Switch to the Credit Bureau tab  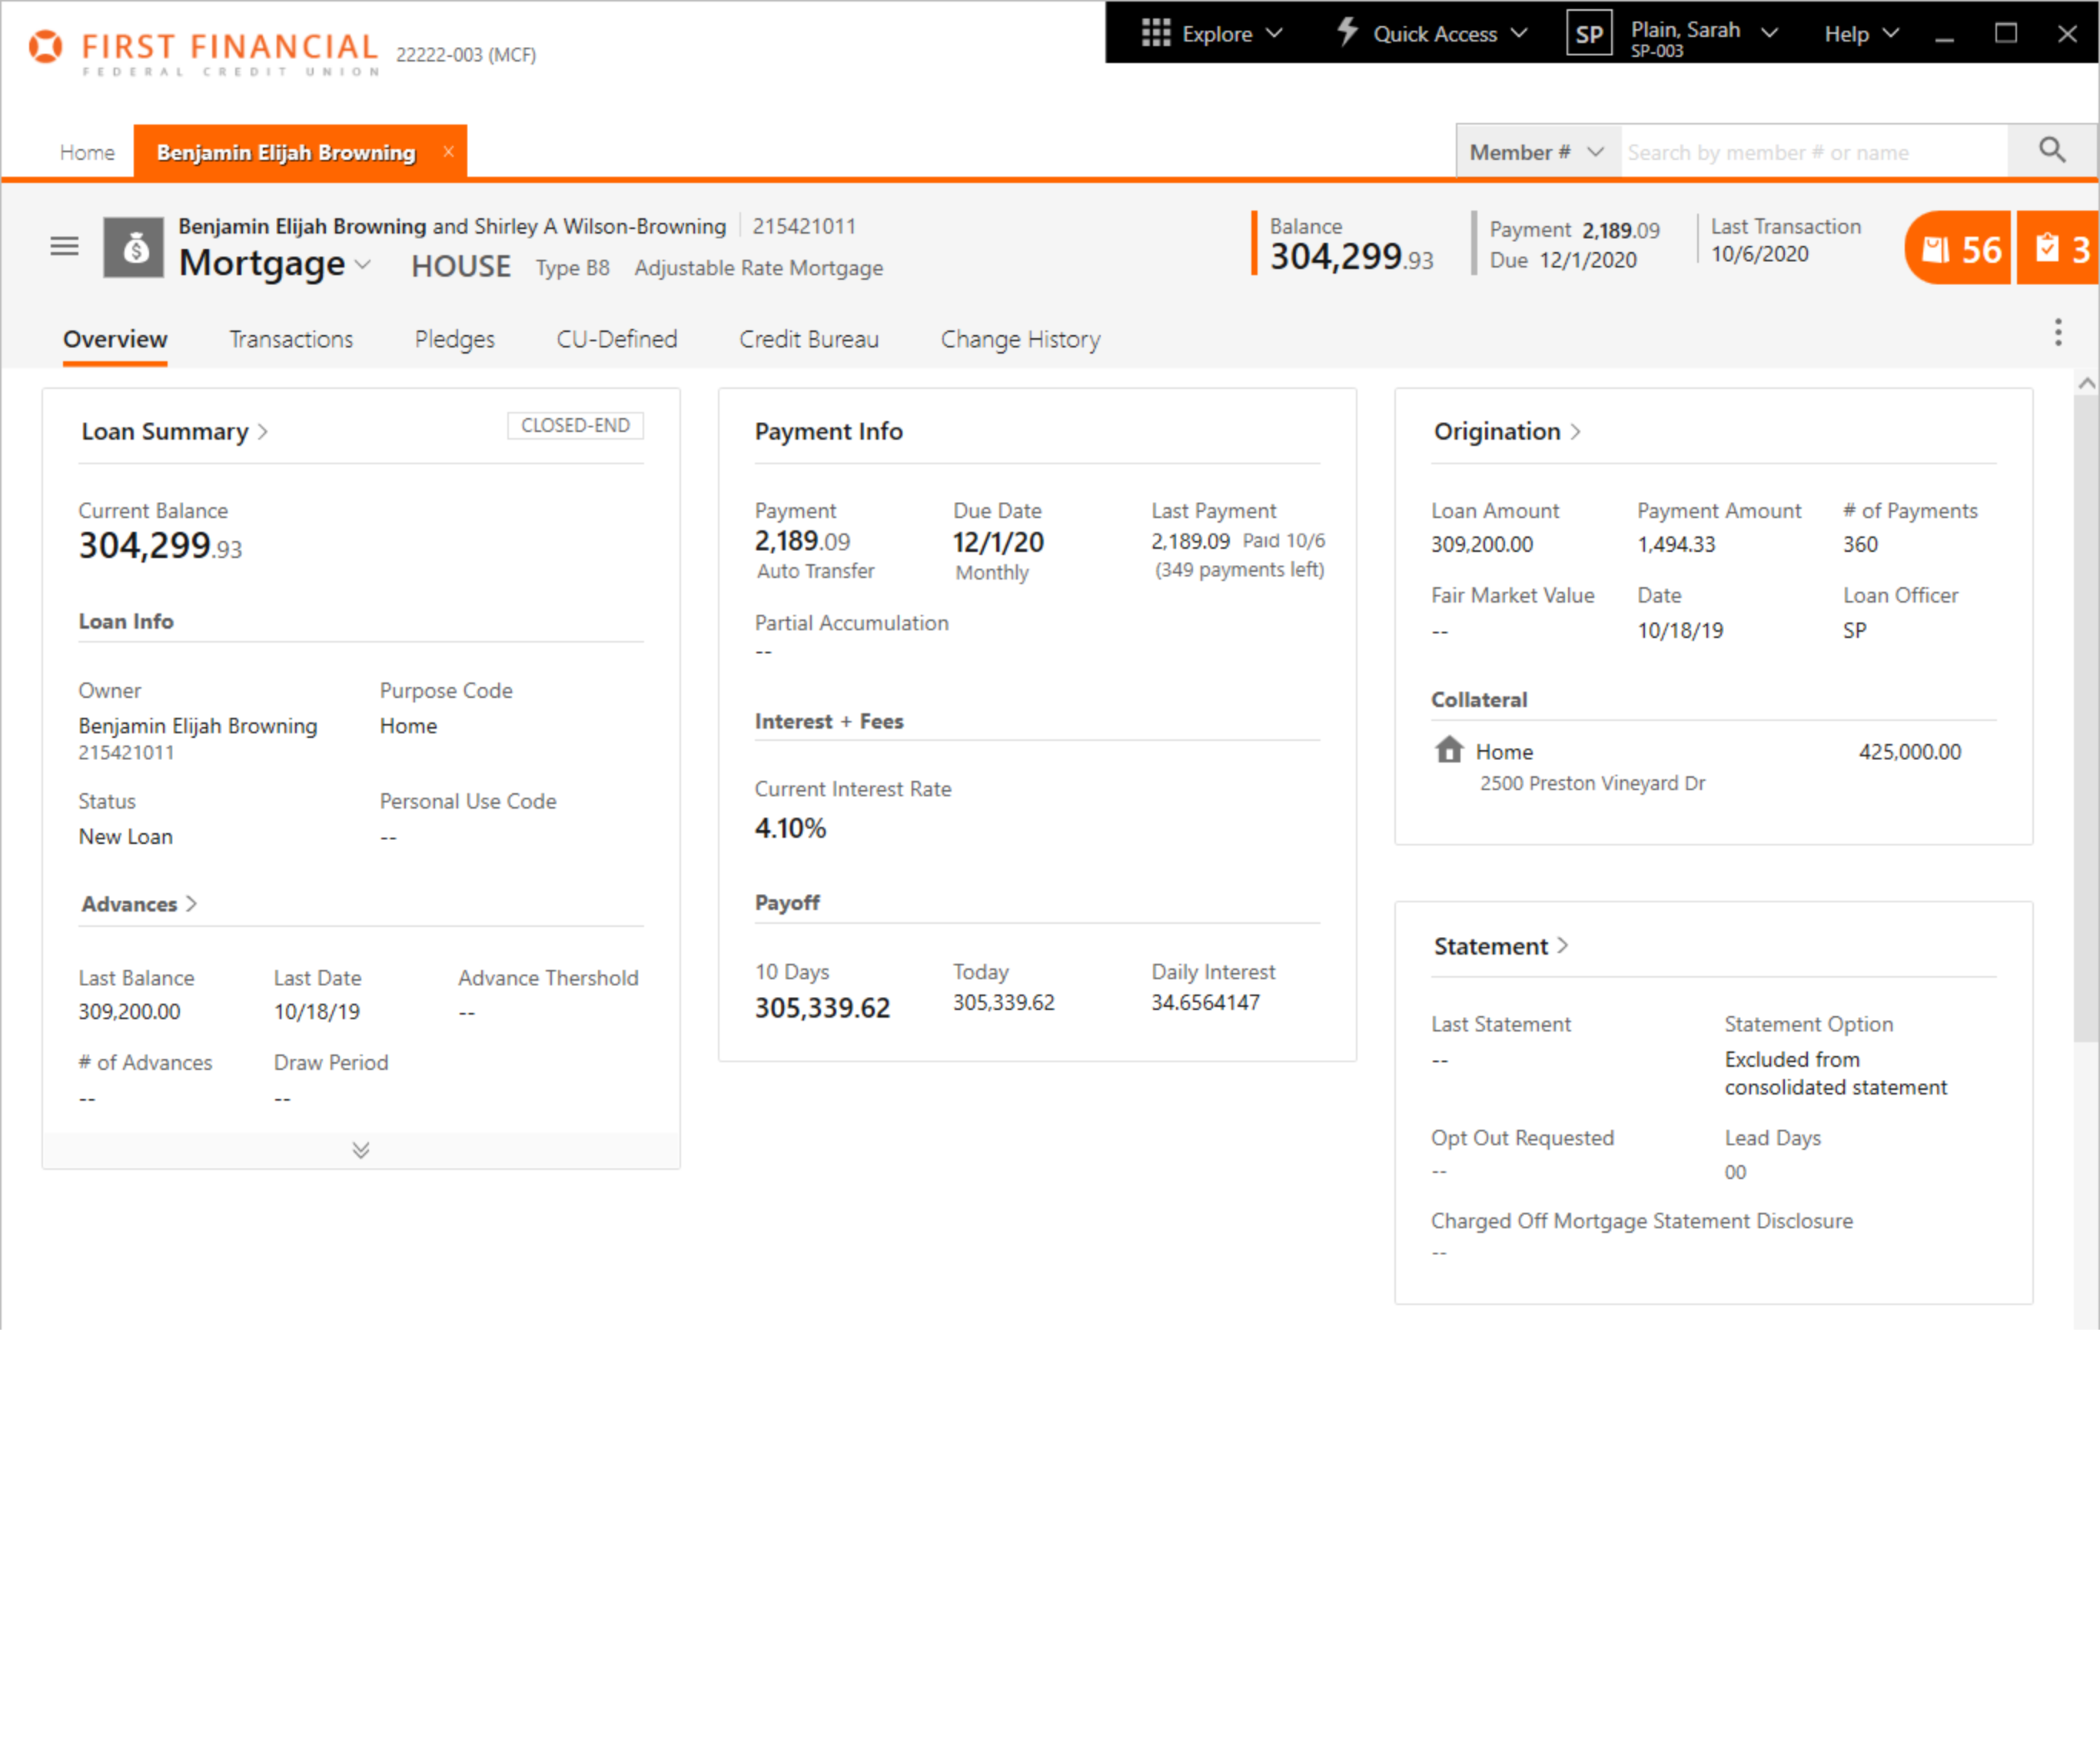(x=809, y=339)
